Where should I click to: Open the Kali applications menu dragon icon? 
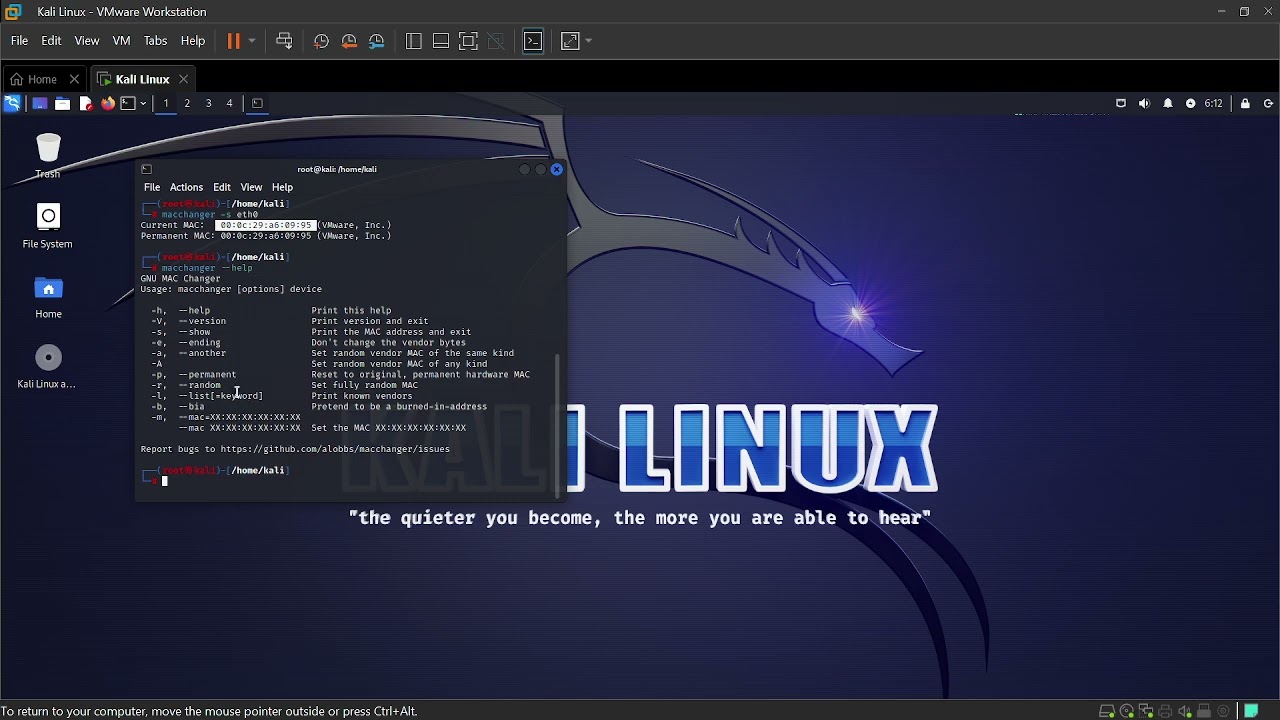coord(12,103)
